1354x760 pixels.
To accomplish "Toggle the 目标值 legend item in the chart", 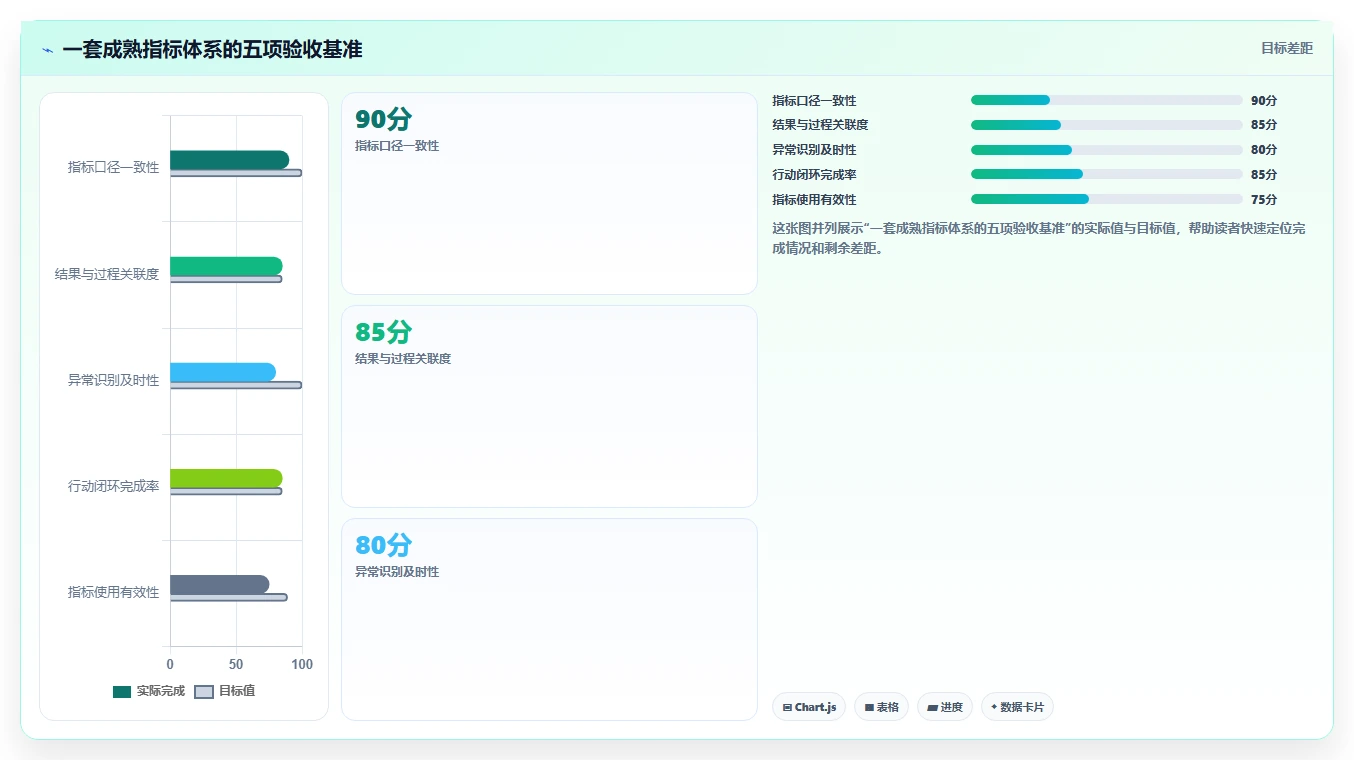I will point(225,691).
